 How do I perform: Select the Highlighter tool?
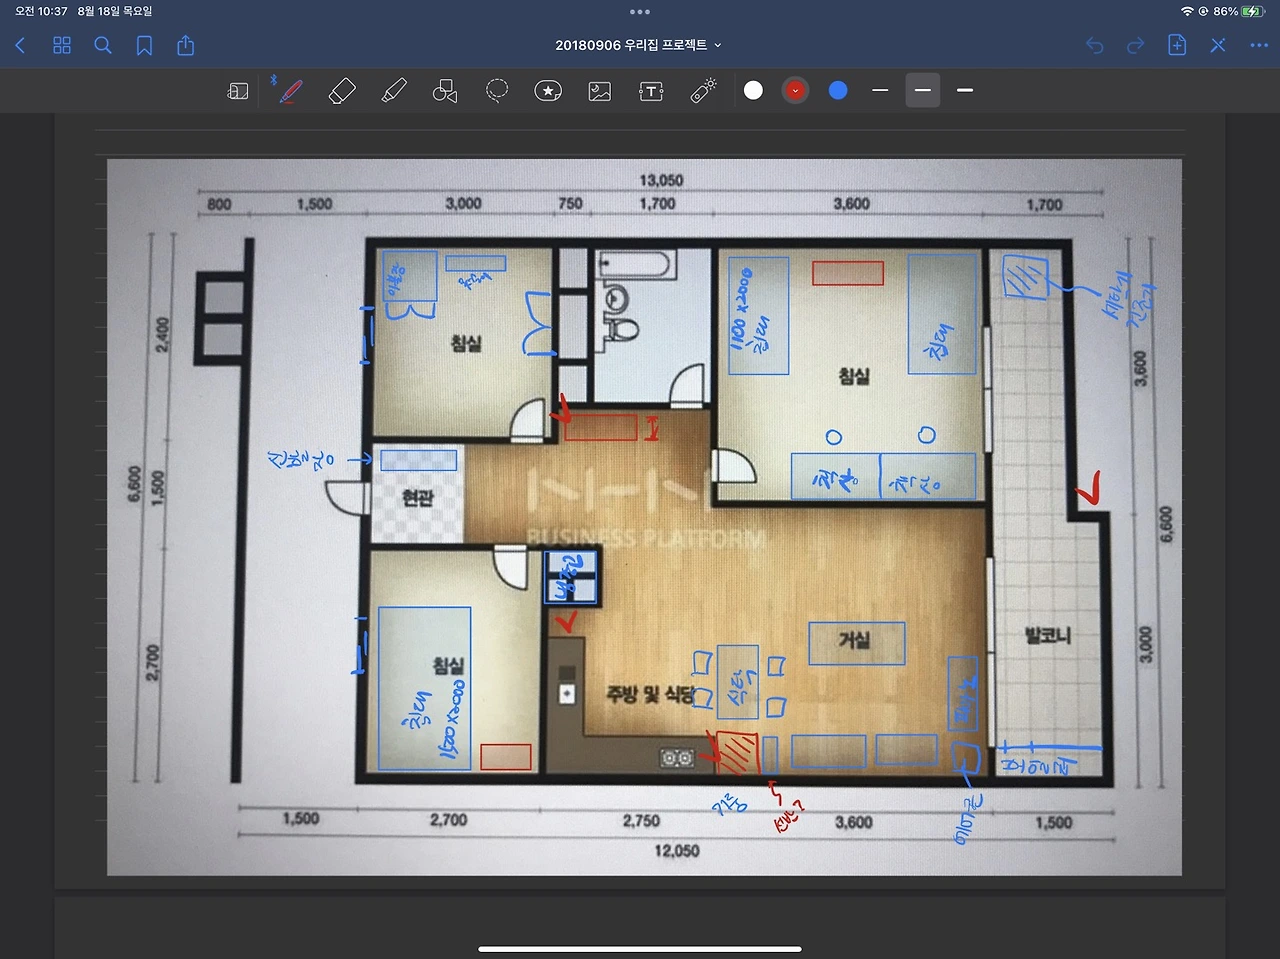coord(394,91)
